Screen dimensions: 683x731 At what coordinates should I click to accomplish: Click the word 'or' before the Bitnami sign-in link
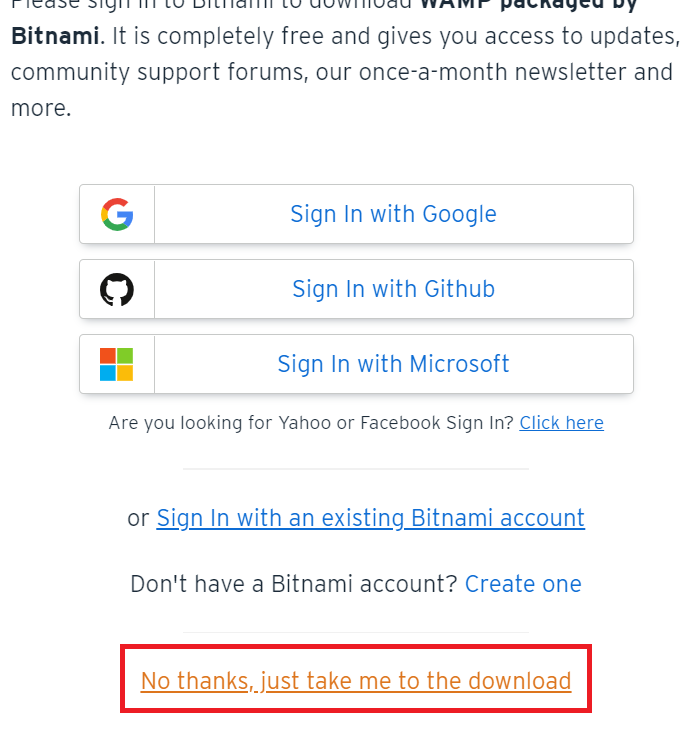click(138, 518)
